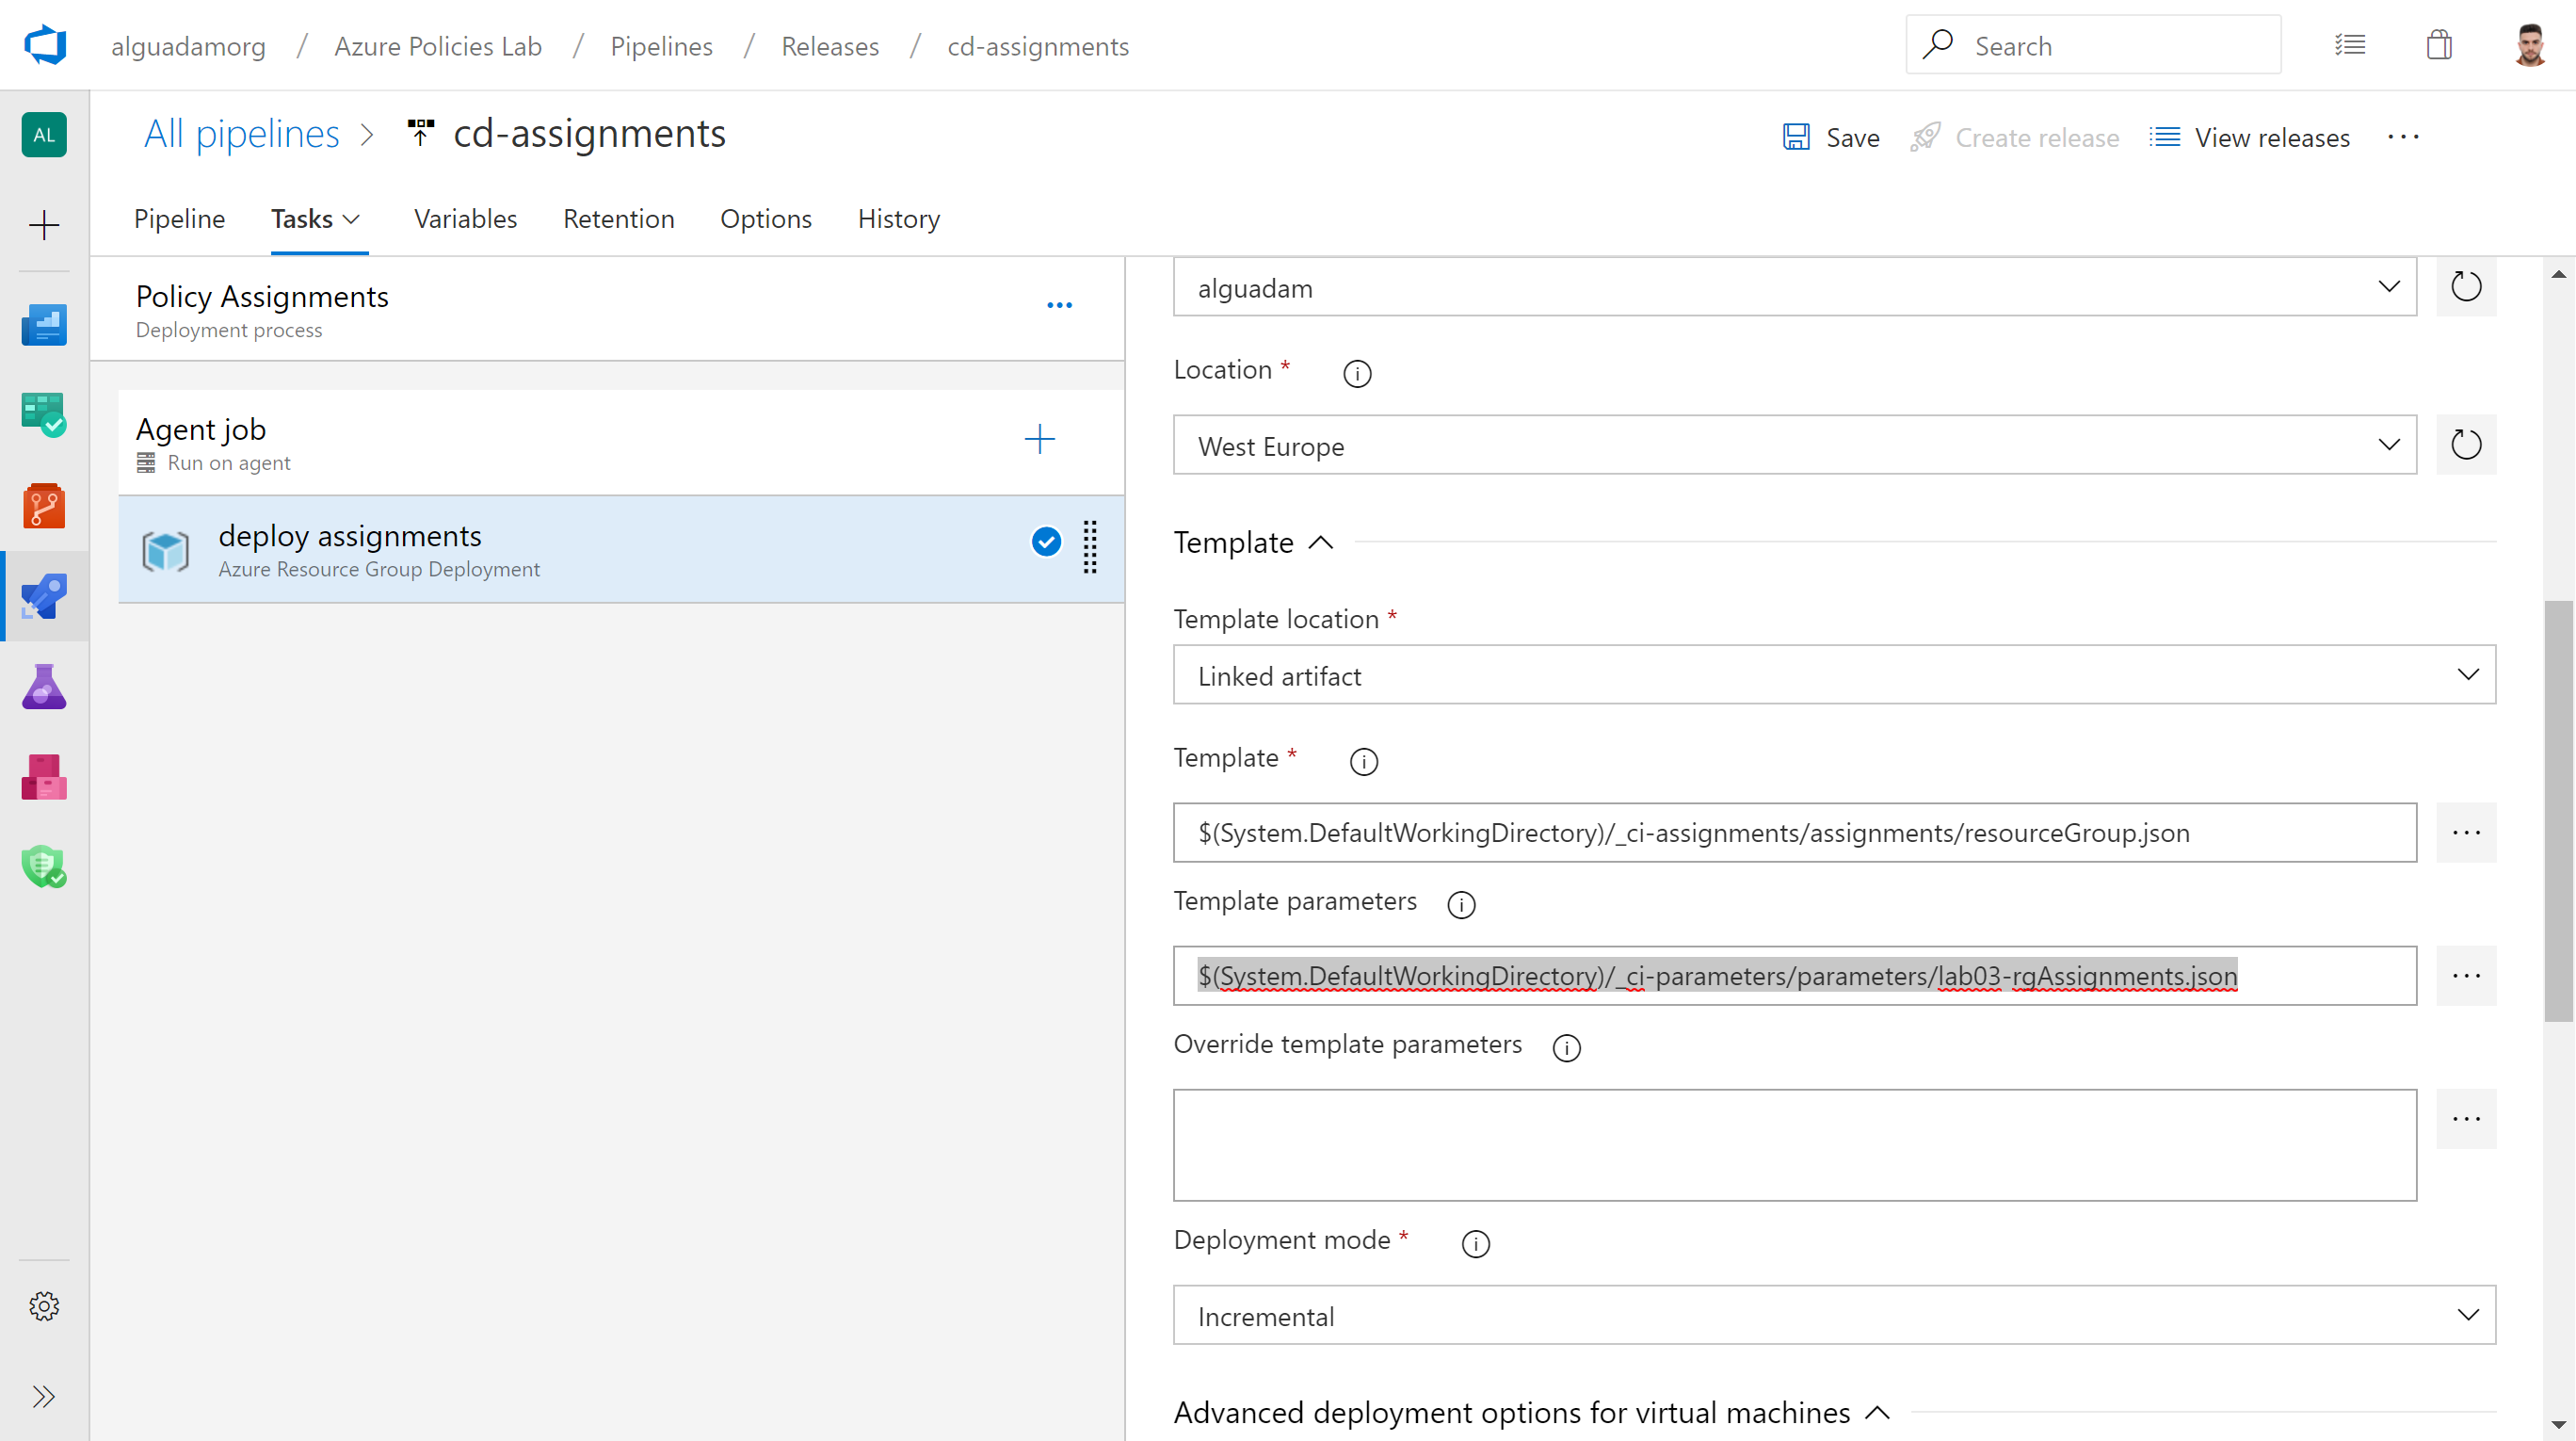Screen dimensions: 2576x1441
Task: Switch to the Retention tab
Action: [x=618, y=219]
